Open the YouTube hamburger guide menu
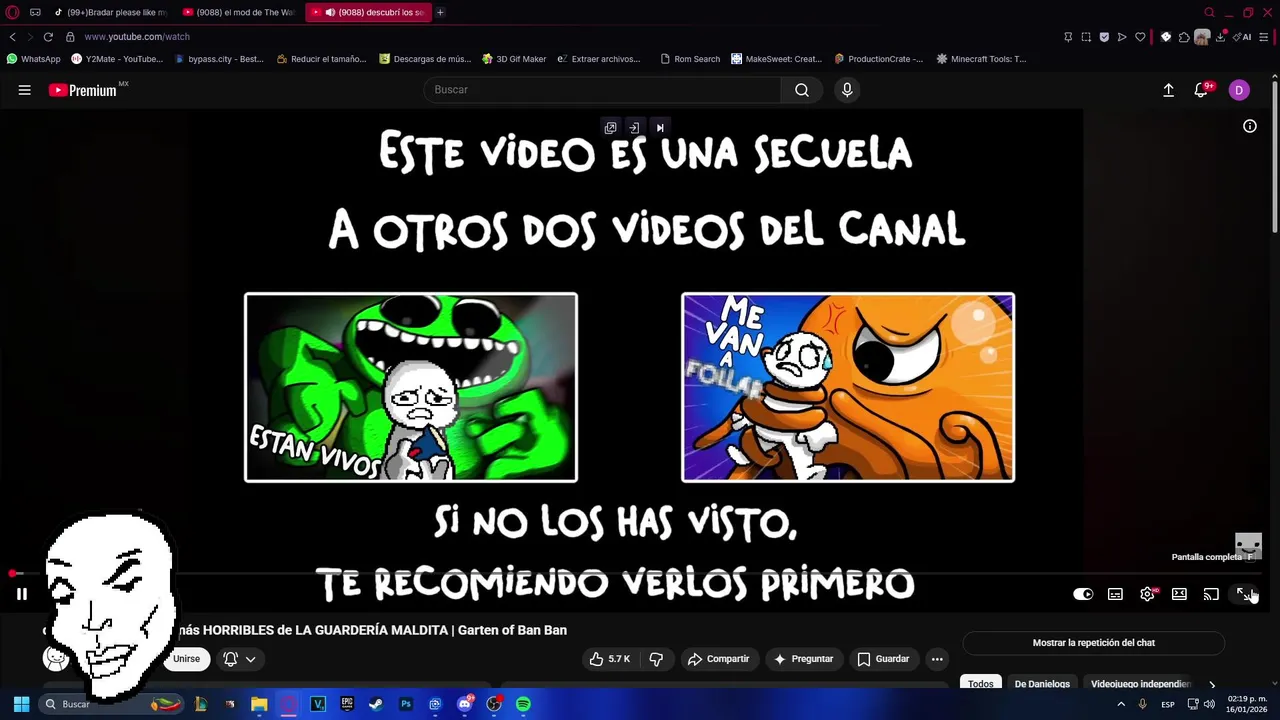This screenshot has width=1280, height=720. (x=24, y=90)
